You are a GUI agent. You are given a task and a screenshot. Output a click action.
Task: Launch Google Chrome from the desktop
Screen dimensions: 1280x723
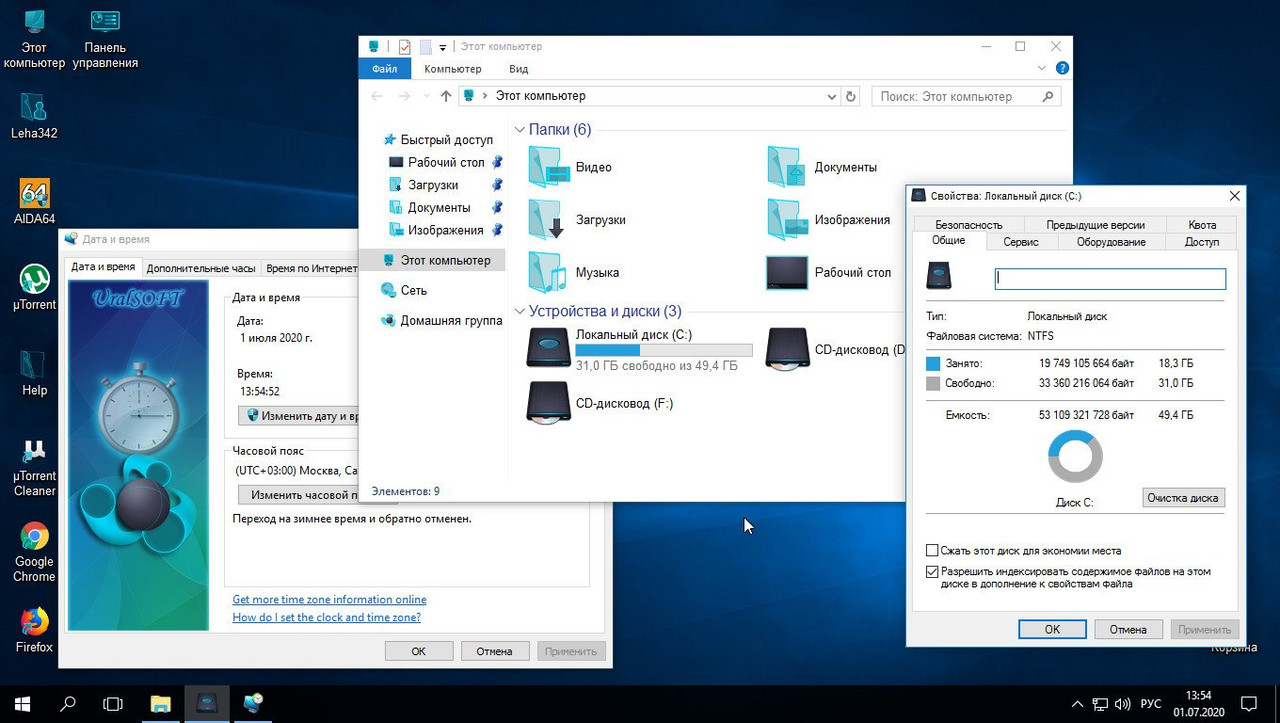coord(34,553)
